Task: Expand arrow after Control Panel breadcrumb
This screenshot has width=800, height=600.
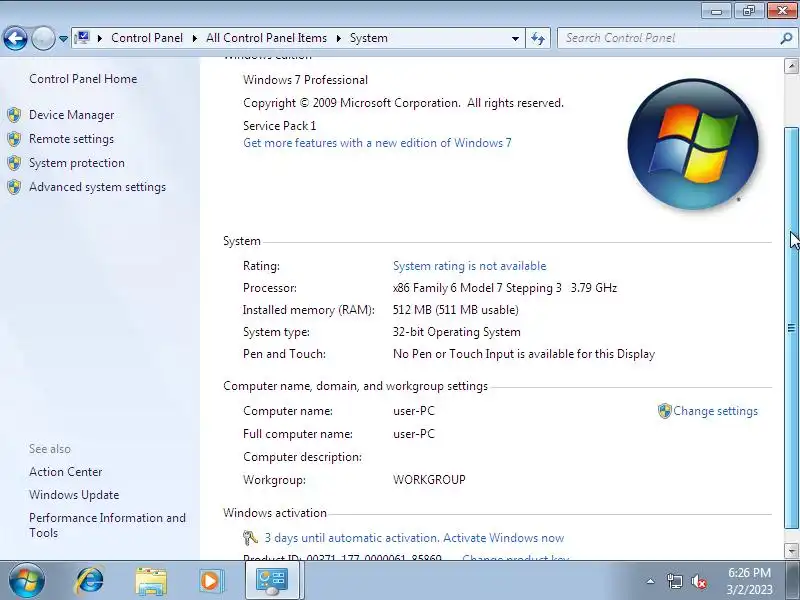Action: pyautogui.click(x=194, y=38)
